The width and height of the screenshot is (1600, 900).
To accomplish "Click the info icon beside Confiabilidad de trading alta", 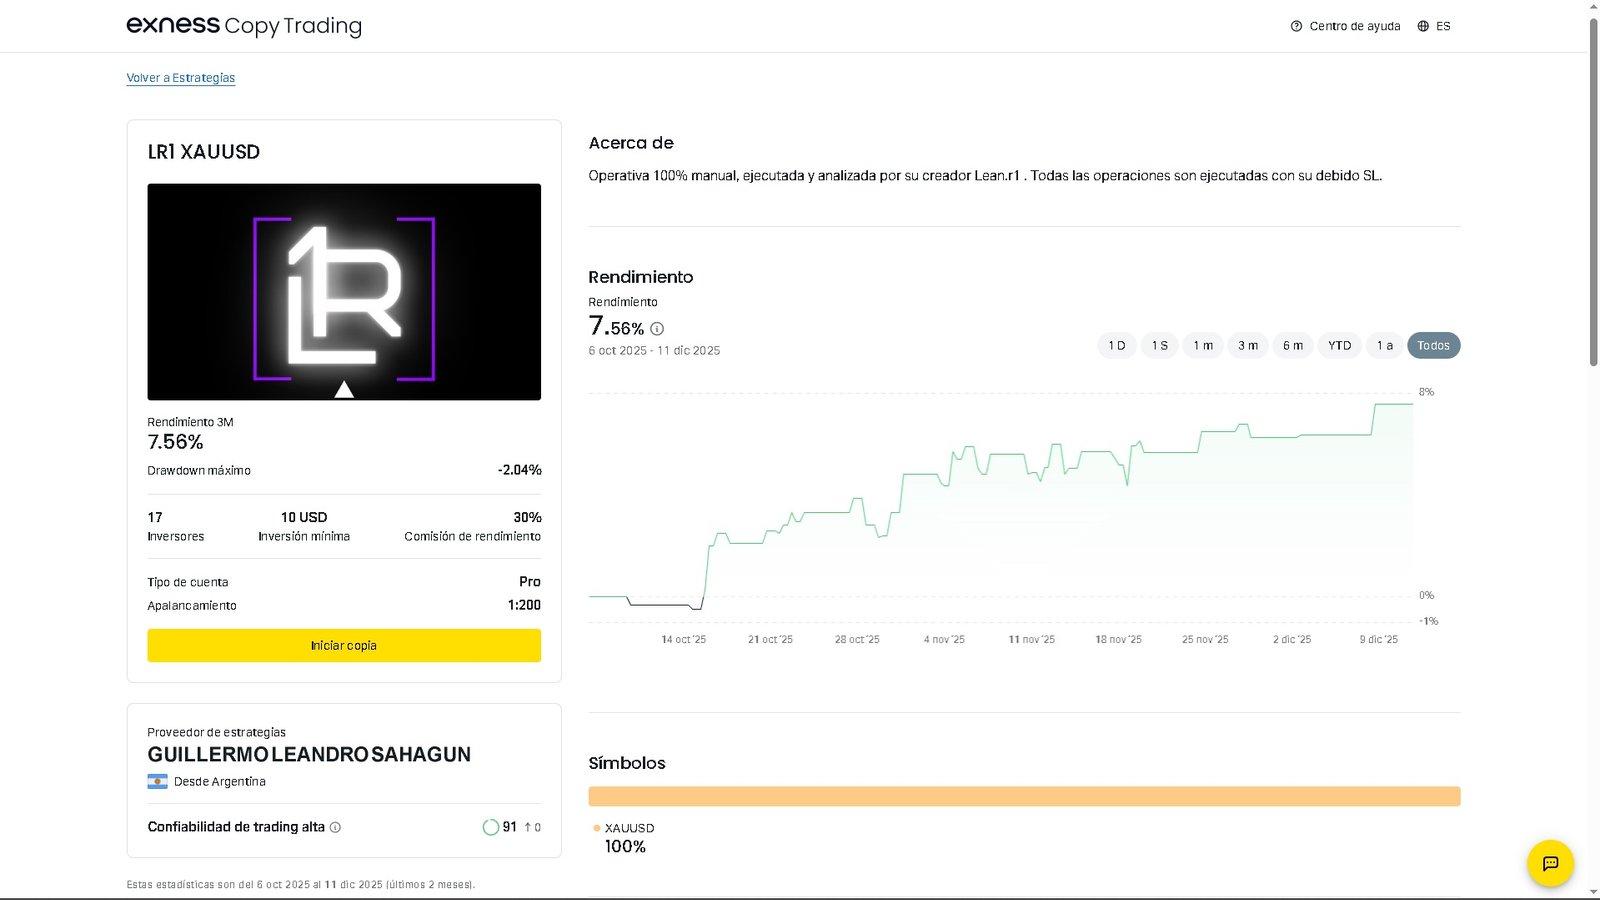I will coord(336,827).
